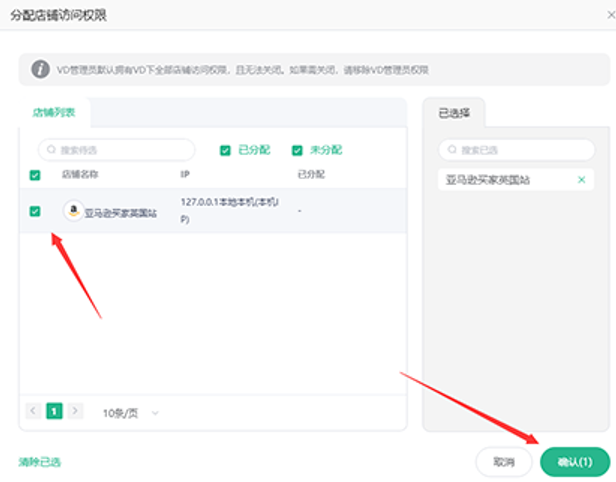The image size is (616, 482).
Task: Select the 亚马逊买家英国站 store name in the list
Action: [121, 213]
